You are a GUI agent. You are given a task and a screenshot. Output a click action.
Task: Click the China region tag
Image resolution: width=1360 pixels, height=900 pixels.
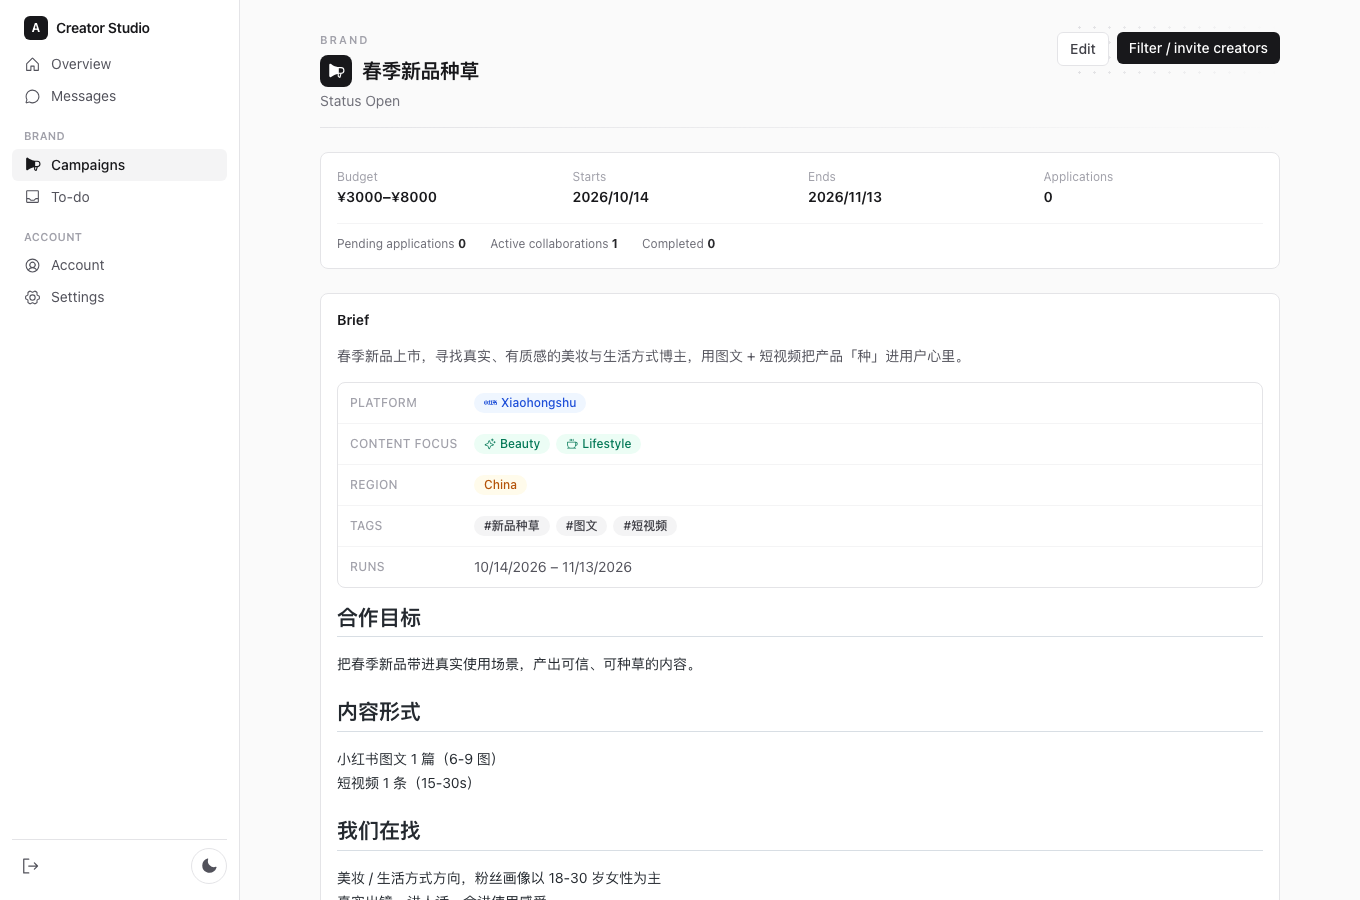pos(500,485)
